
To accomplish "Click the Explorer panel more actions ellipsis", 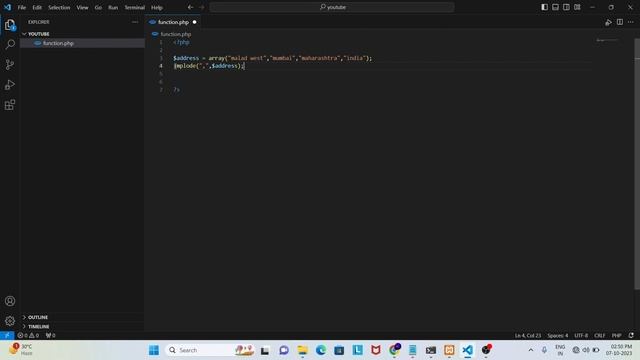I will (135, 22).
